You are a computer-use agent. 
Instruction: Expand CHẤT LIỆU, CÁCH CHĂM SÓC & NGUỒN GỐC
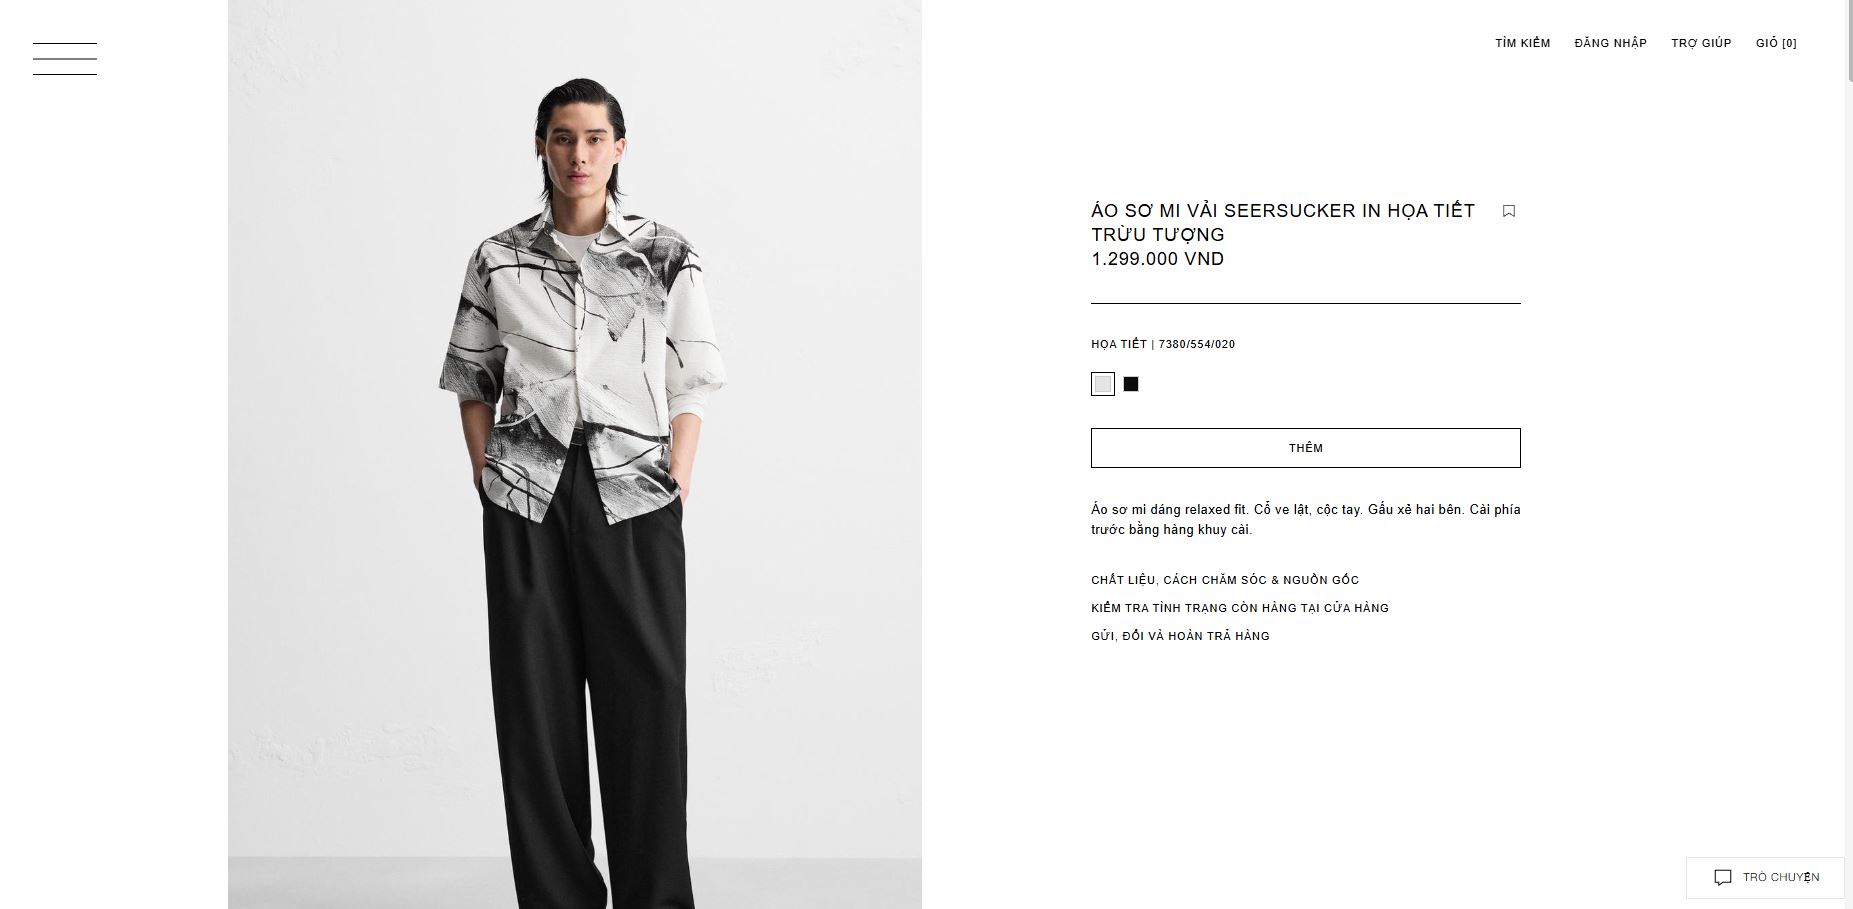(1225, 580)
